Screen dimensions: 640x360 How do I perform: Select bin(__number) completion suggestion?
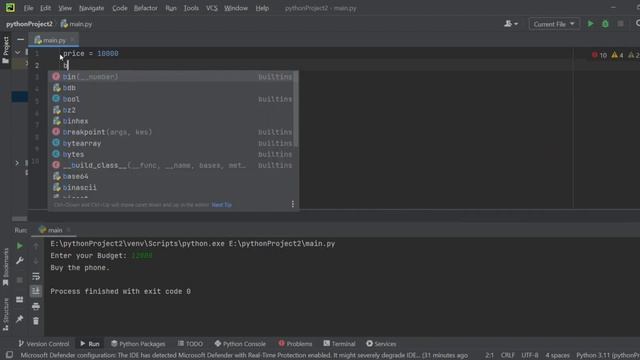171,76
